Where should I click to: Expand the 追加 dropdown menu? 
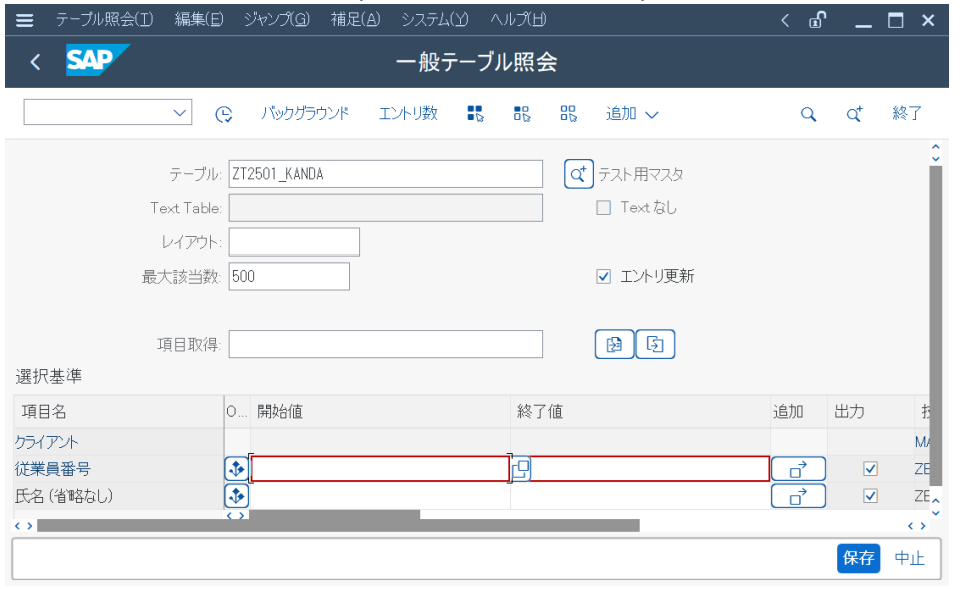point(632,114)
